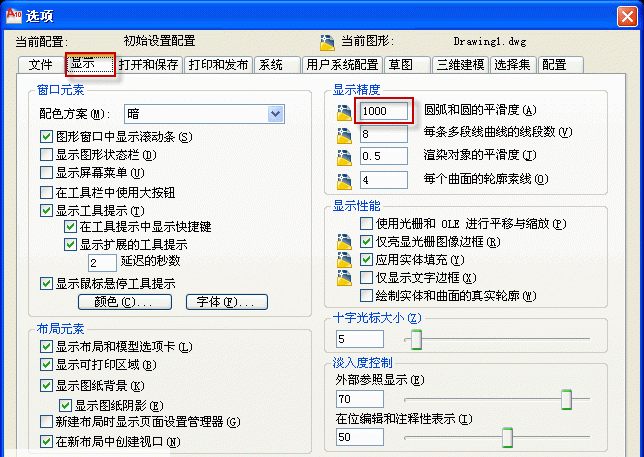The height and width of the screenshot is (457, 644).
Task: Click the drawing icon beside 每条多段线曲线的线段数 field
Action: click(344, 133)
